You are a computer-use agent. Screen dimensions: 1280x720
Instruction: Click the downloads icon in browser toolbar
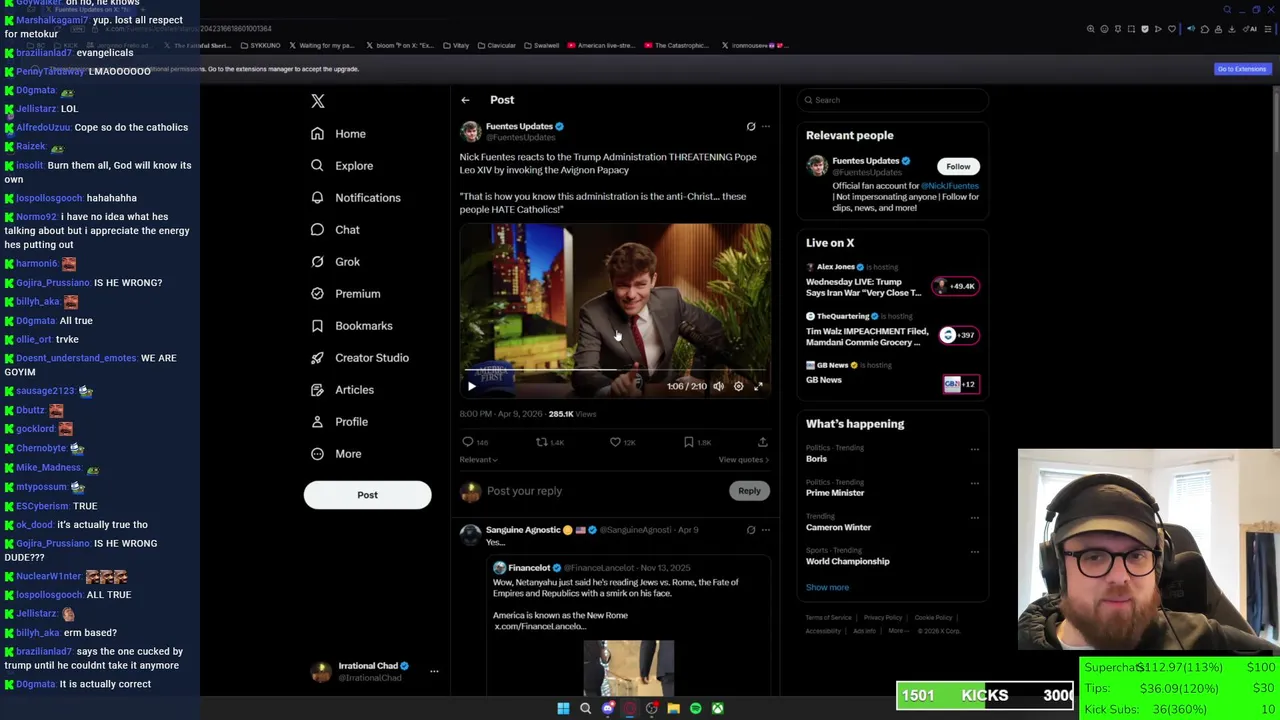click(x=1230, y=29)
